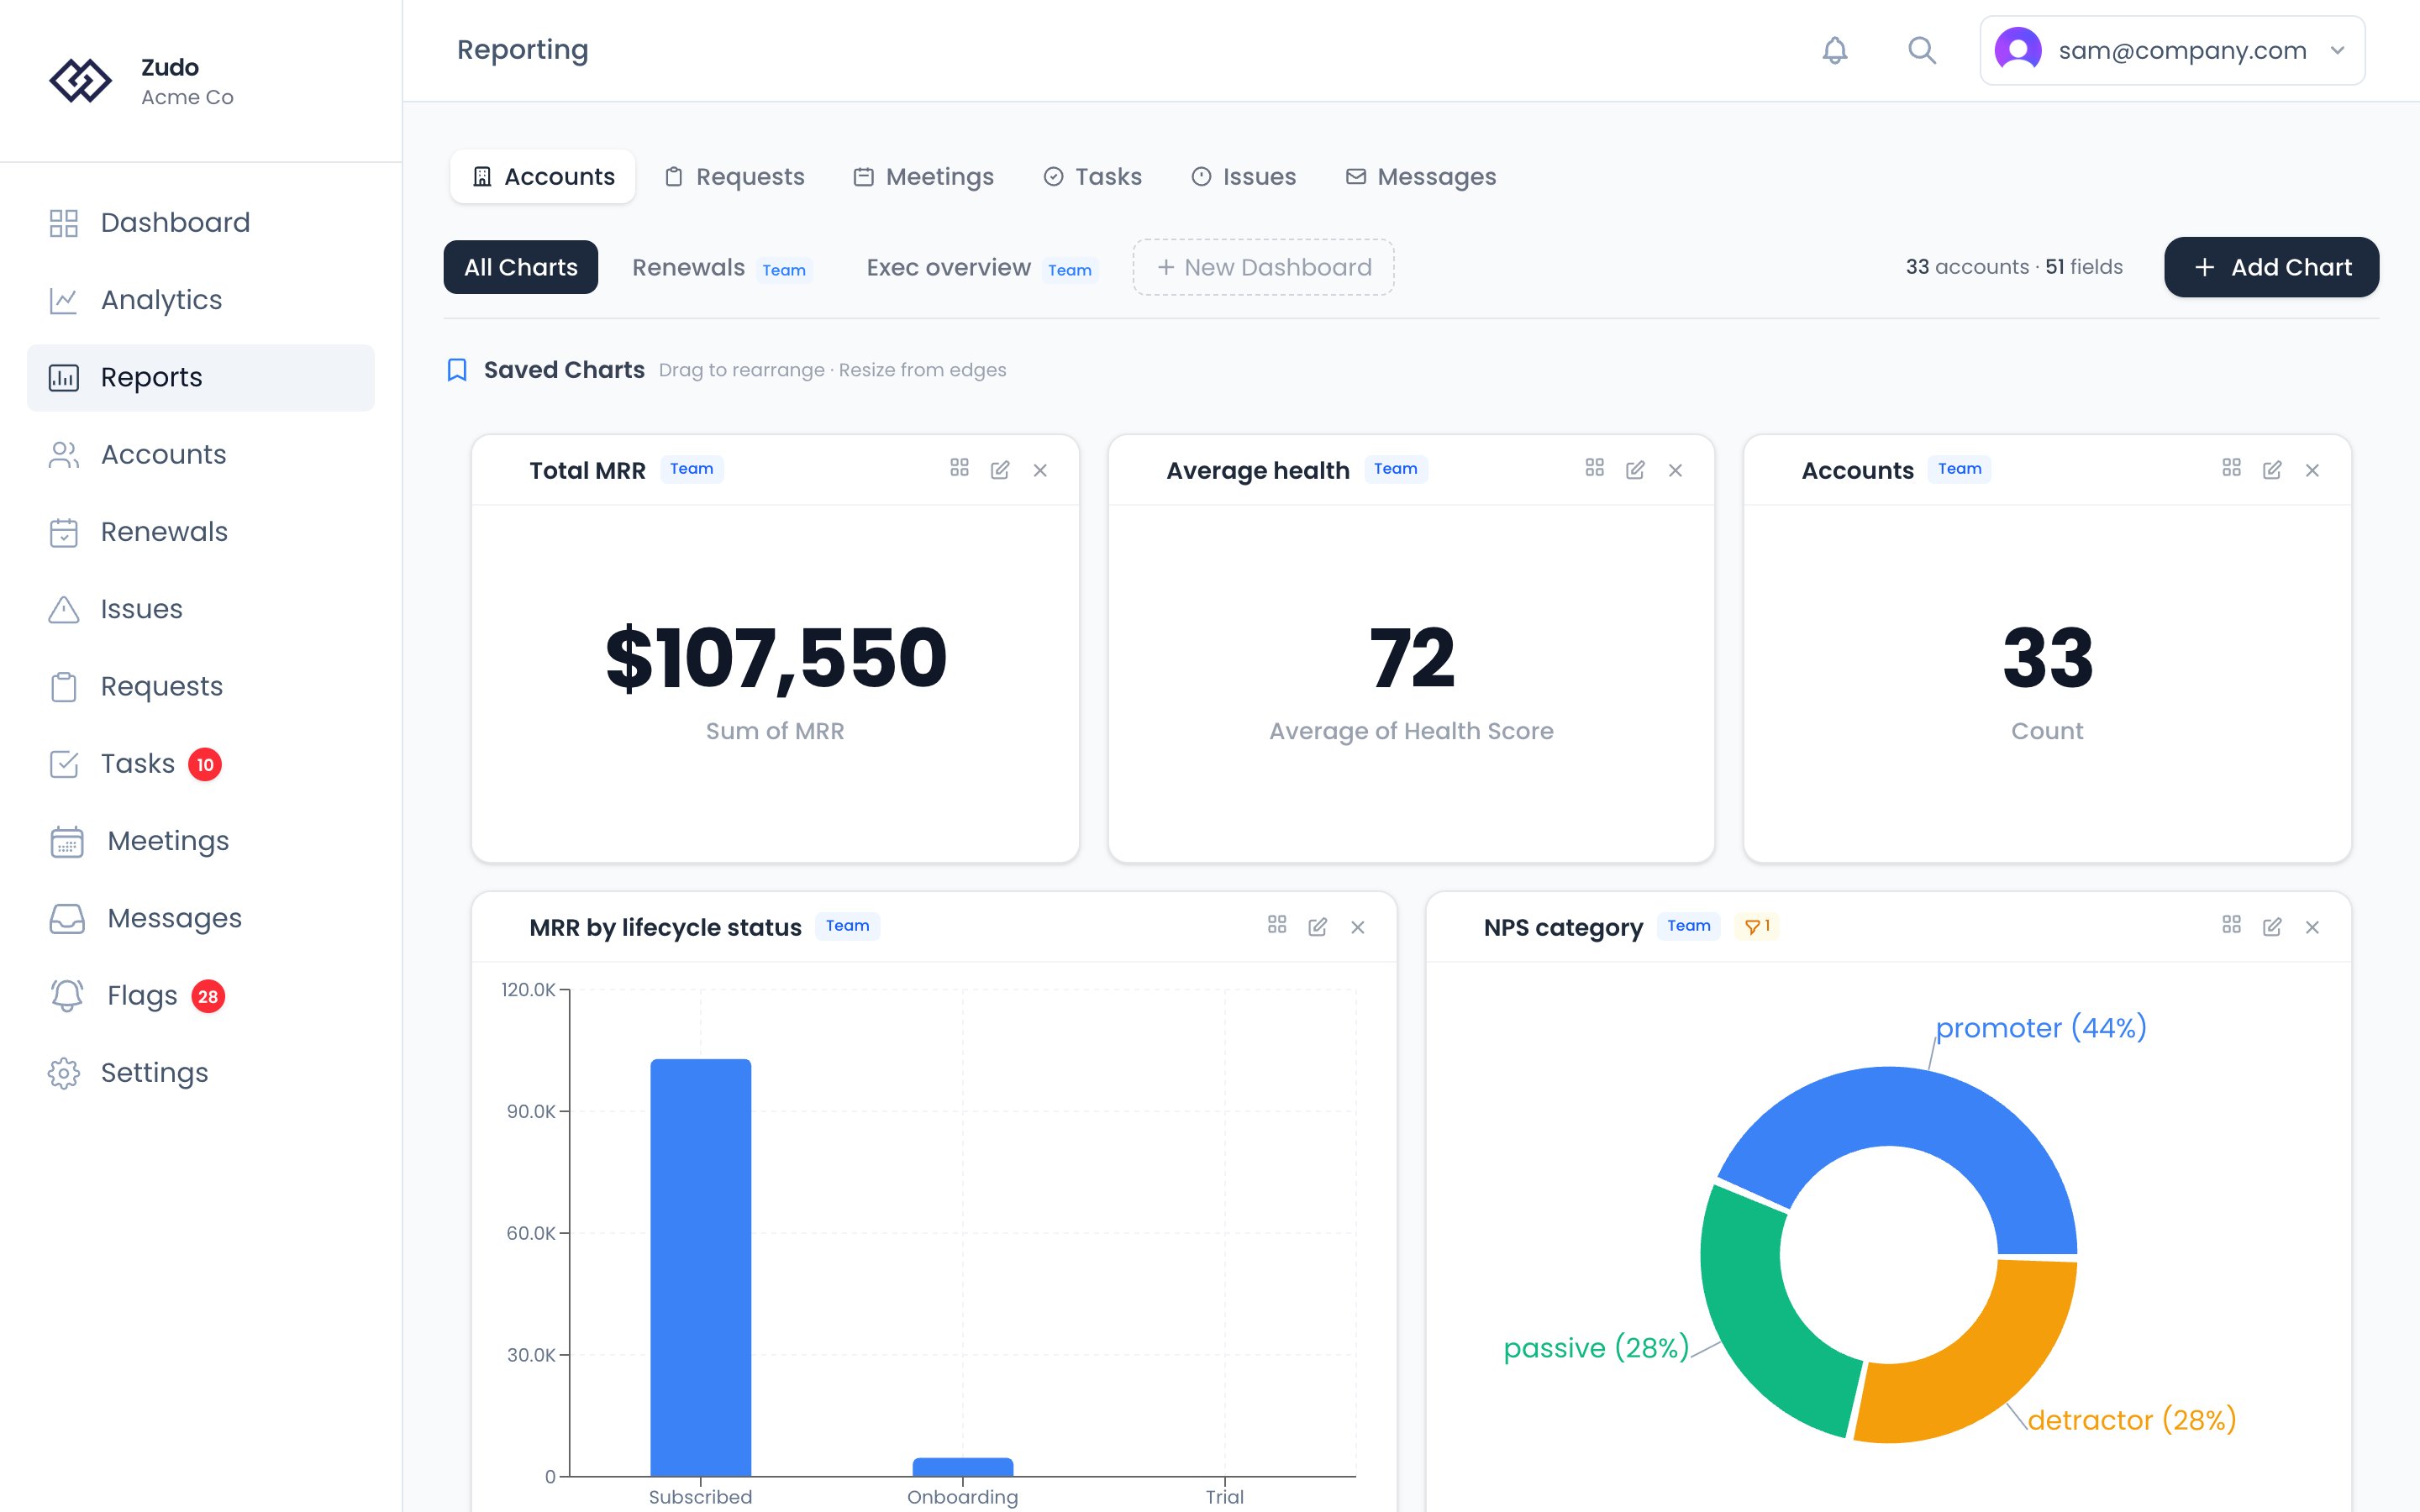Select the All Charts dashboard
2420x1512 pixels.
(521, 267)
